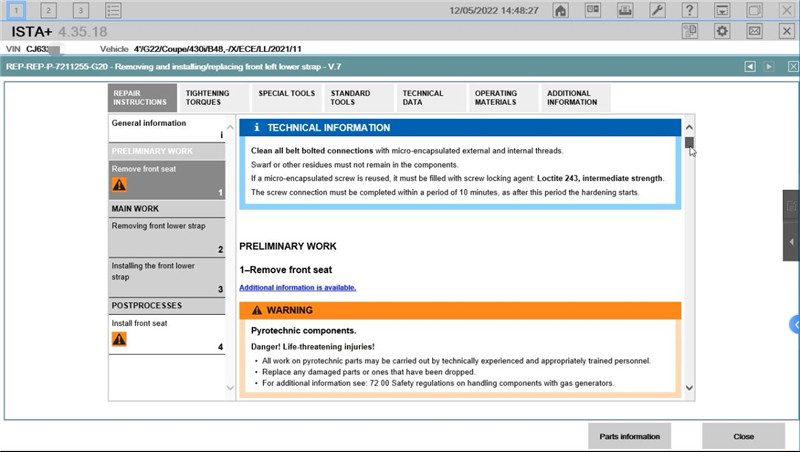800x452 pixels.
Task: Select step 2 Removing front lower strap
Action: click(x=167, y=237)
